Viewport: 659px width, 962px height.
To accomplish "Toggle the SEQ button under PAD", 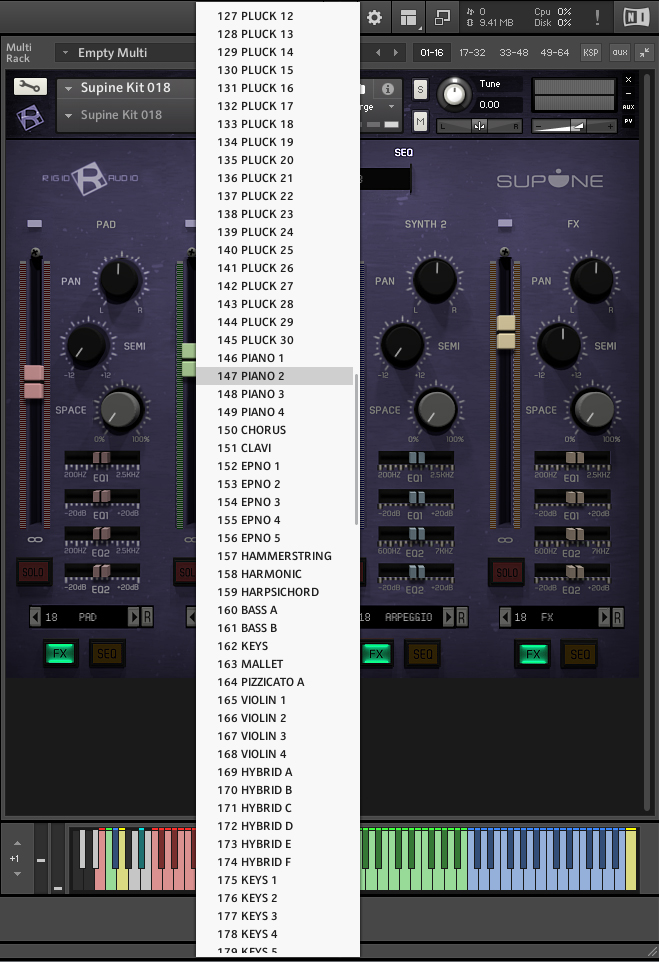I will click(107, 653).
